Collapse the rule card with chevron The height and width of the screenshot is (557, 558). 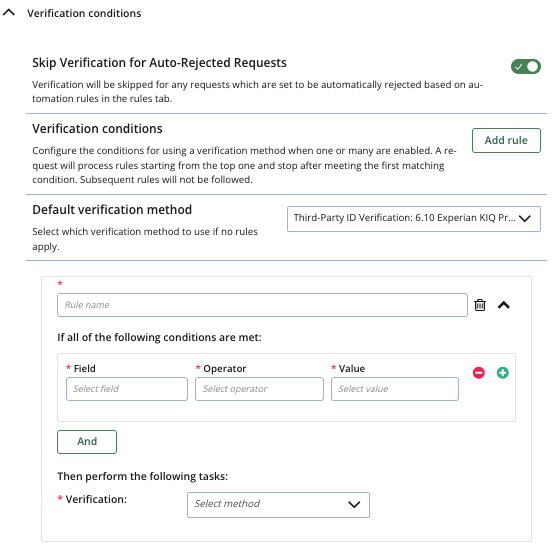[x=504, y=305]
